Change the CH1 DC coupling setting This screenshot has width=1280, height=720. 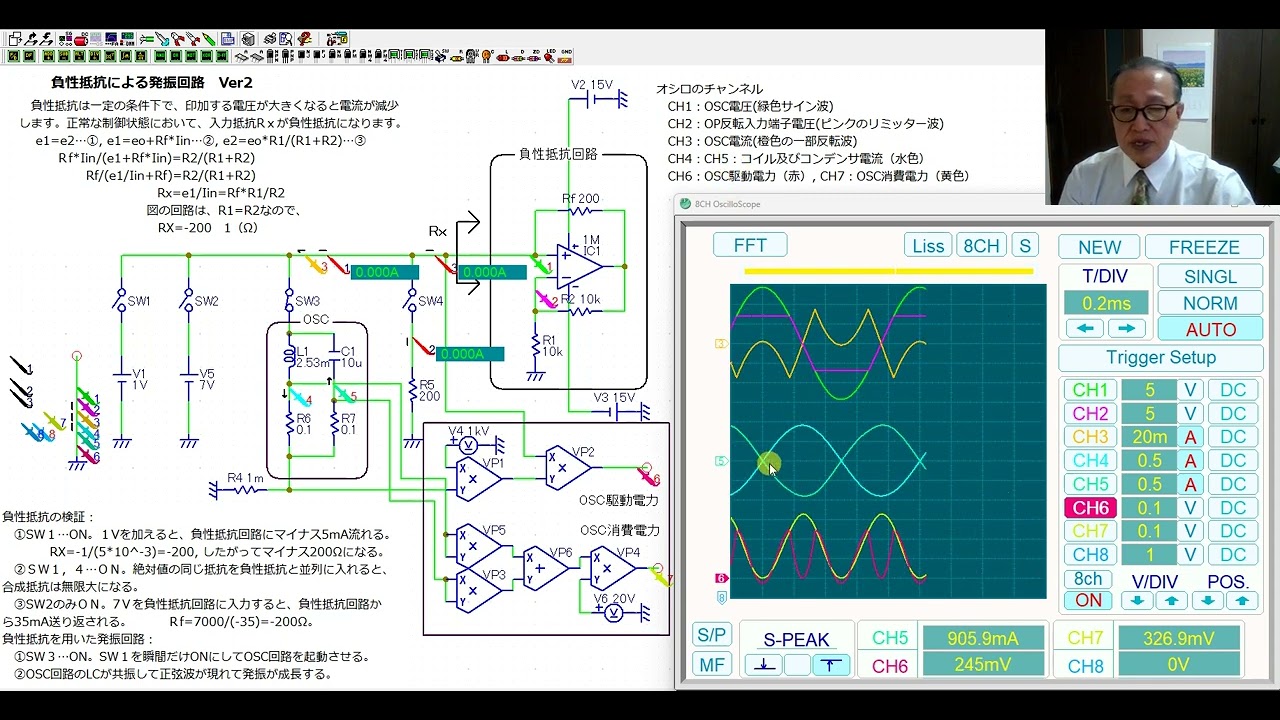point(1233,390)
